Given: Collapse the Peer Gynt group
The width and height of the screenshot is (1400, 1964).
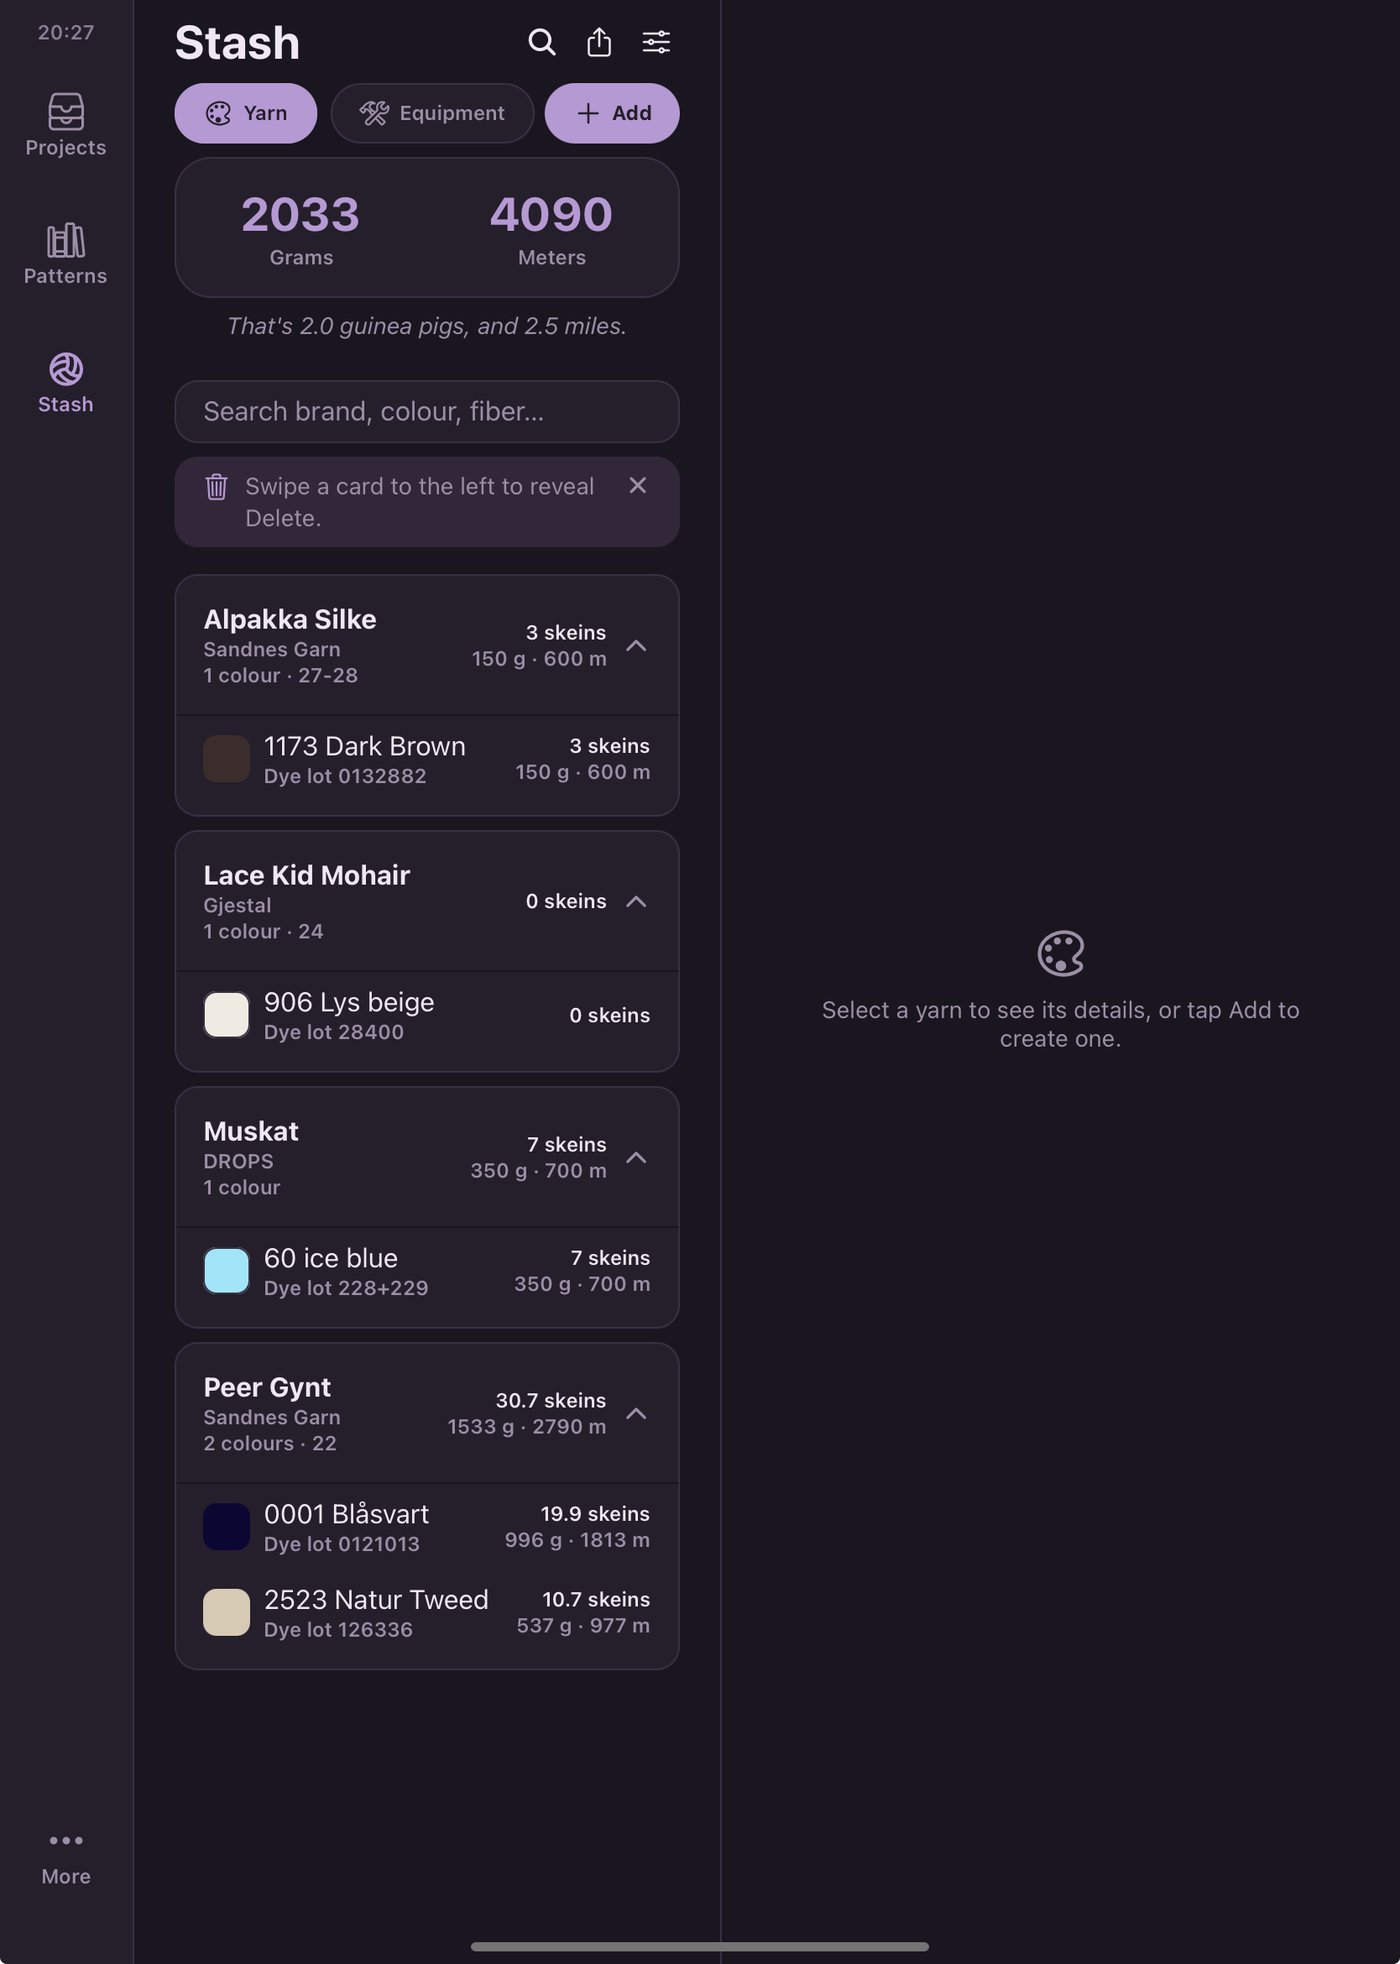Looking at the screenshot, I should (x=636, y=1414).
